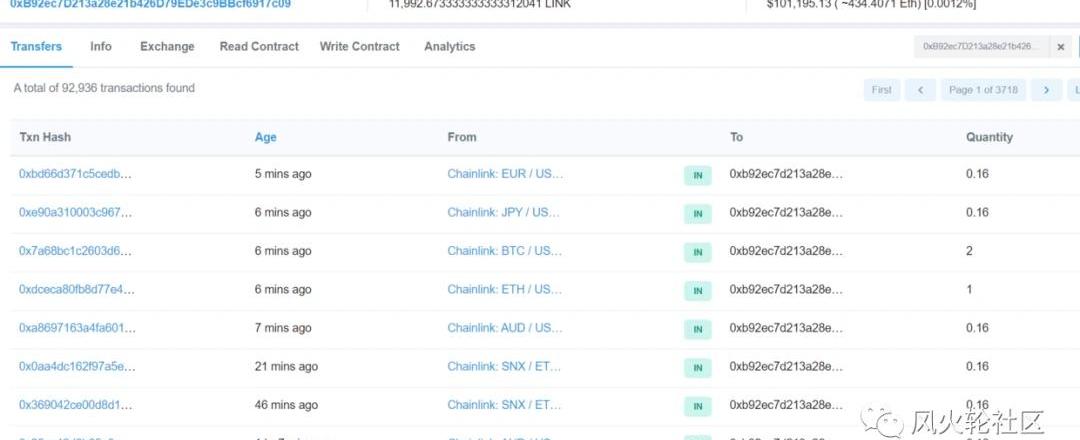
Task: Click the contract address at page top
Action: [x=150, y=4]
